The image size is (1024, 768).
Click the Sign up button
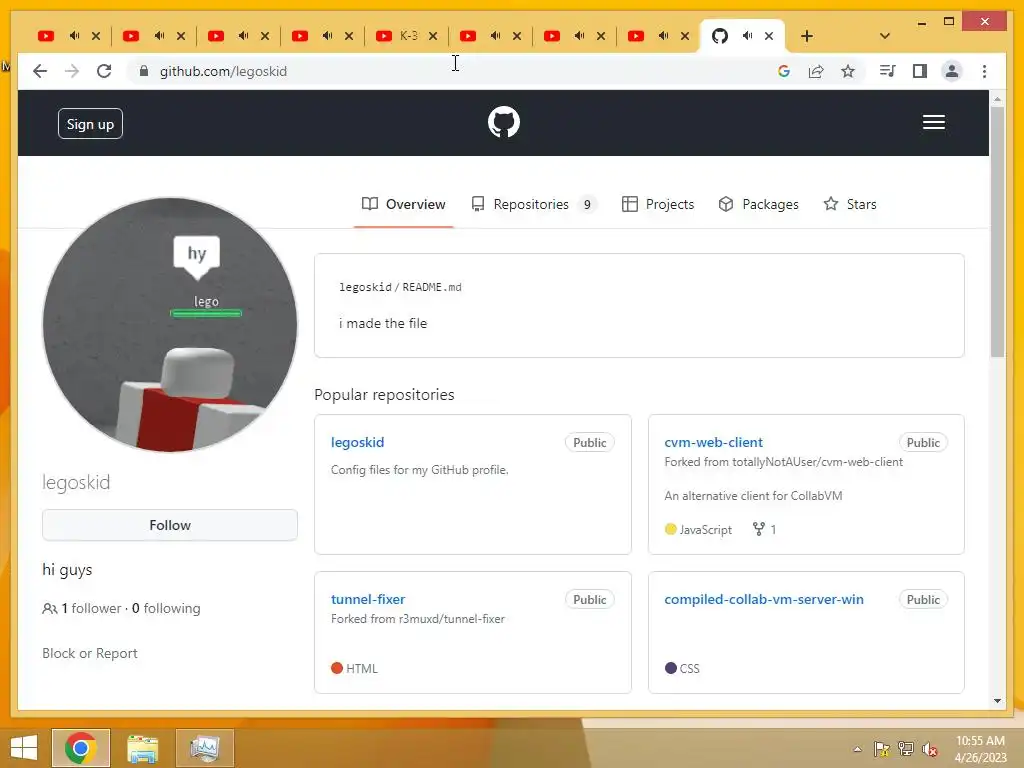click(90, 123)
